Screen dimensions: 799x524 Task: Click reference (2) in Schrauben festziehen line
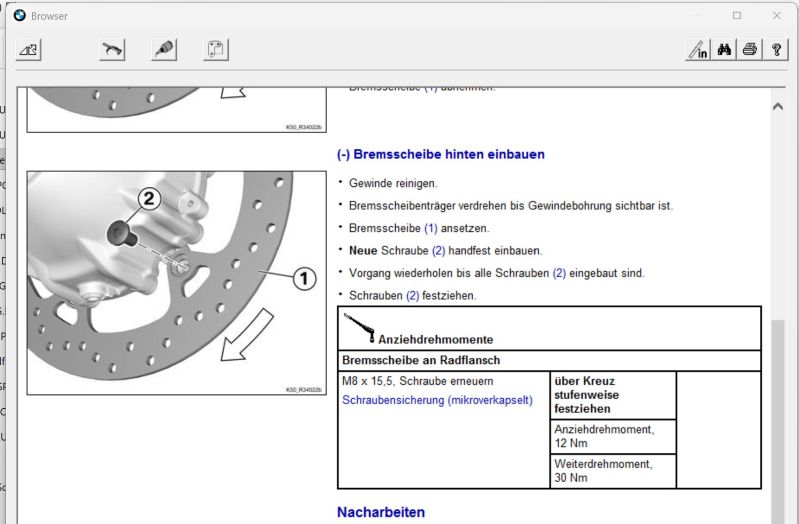pyautogui.click(x=412, y=295)
